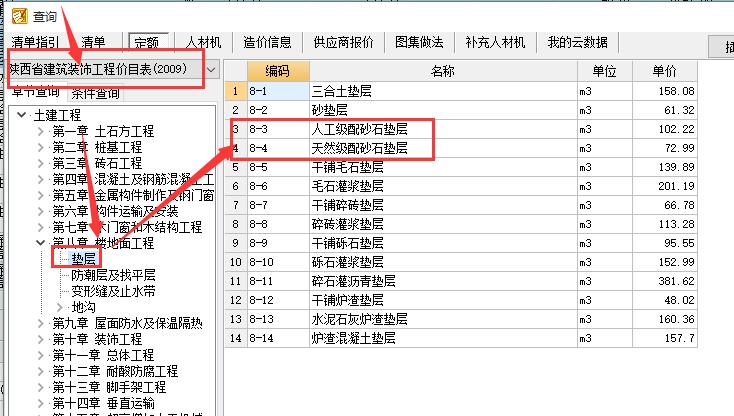Select 干铺炉渣垫层 row

[x=461, y=300]
